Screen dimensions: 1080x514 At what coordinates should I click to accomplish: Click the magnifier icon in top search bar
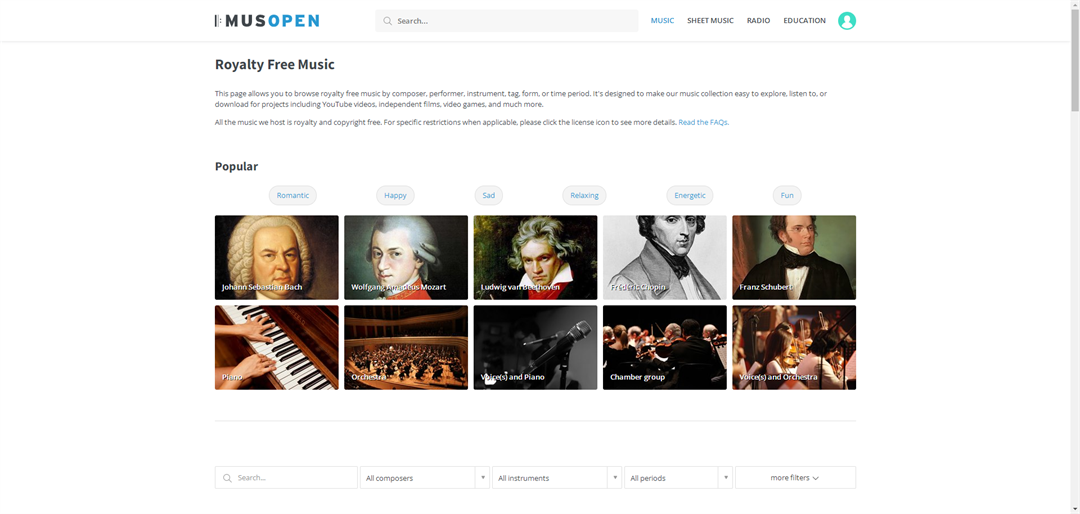[388, 21]
